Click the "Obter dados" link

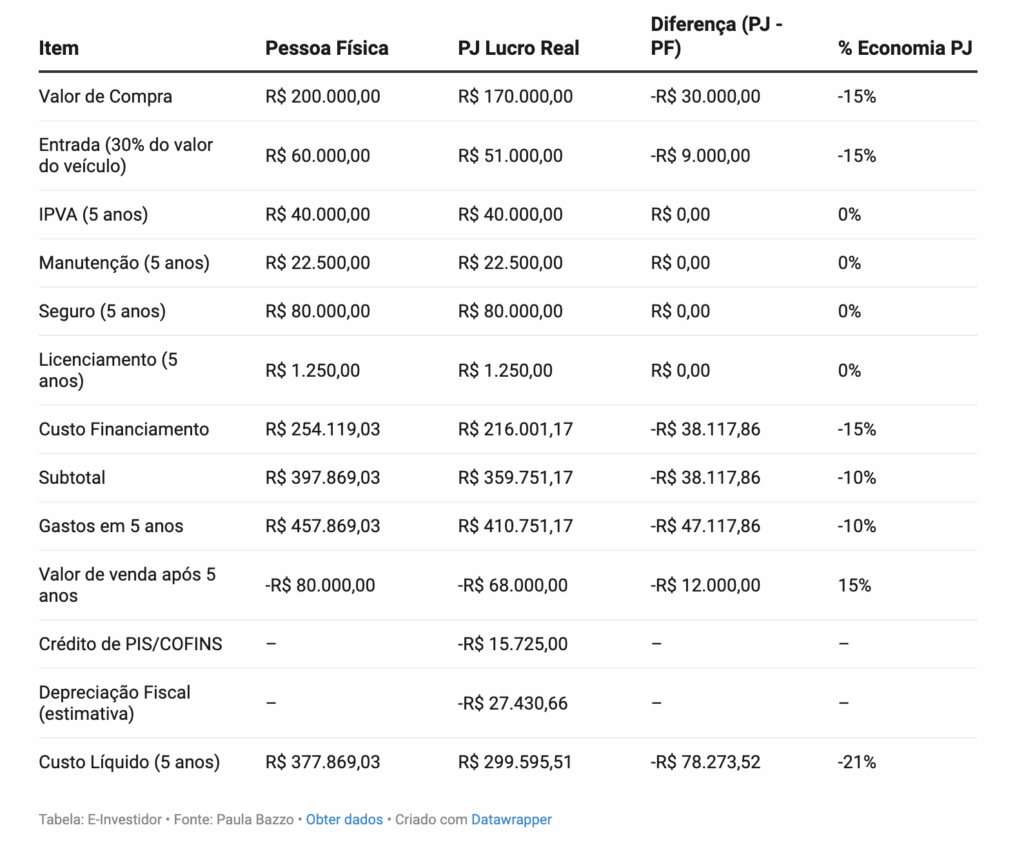click(344, 819)
